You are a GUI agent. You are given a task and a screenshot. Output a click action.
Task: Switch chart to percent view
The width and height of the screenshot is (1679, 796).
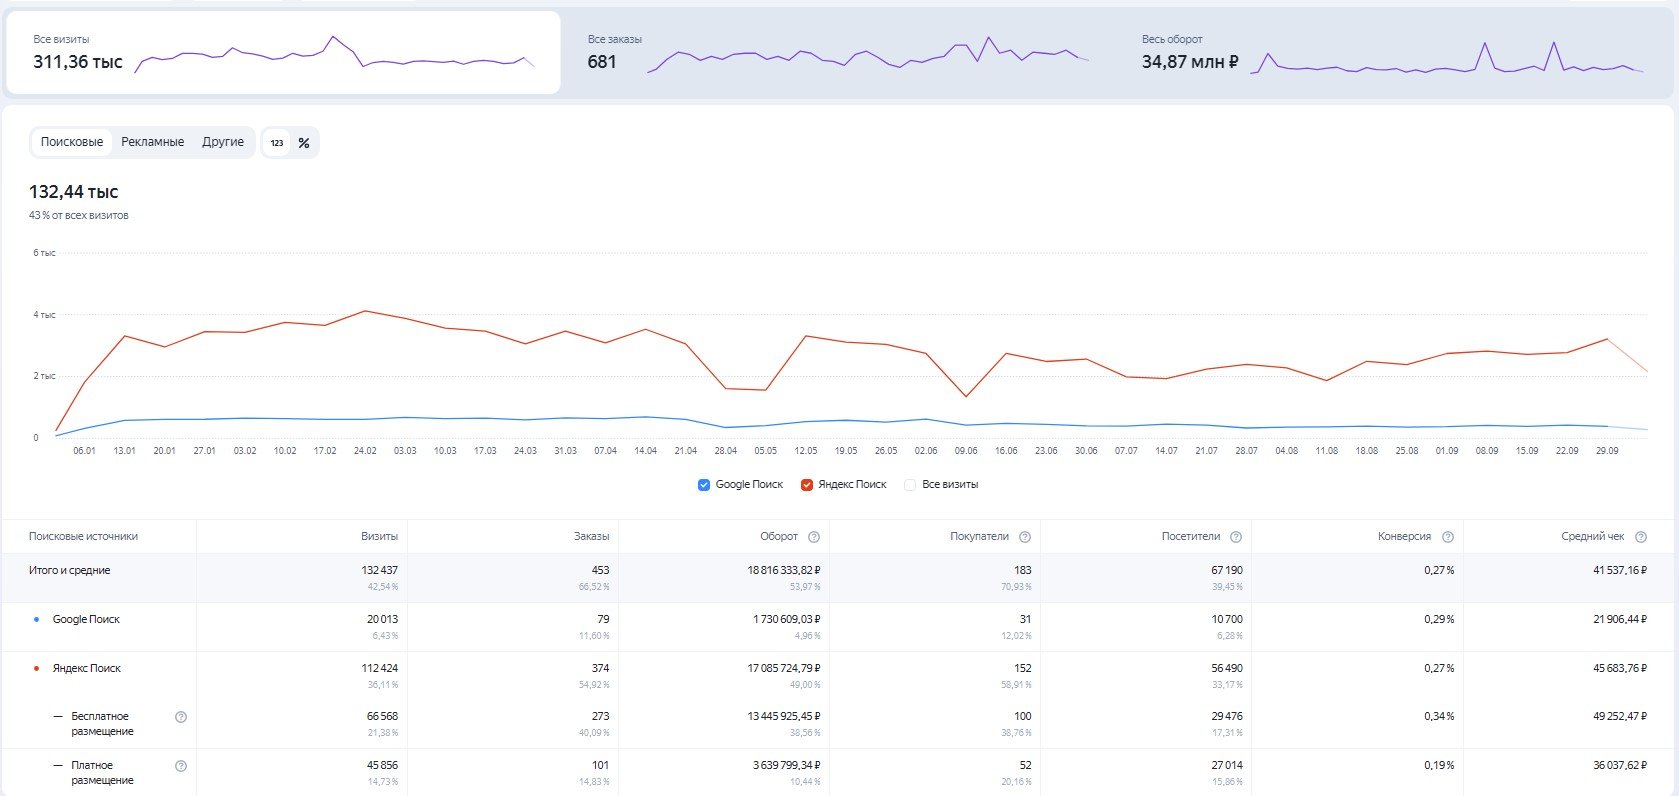304,143
